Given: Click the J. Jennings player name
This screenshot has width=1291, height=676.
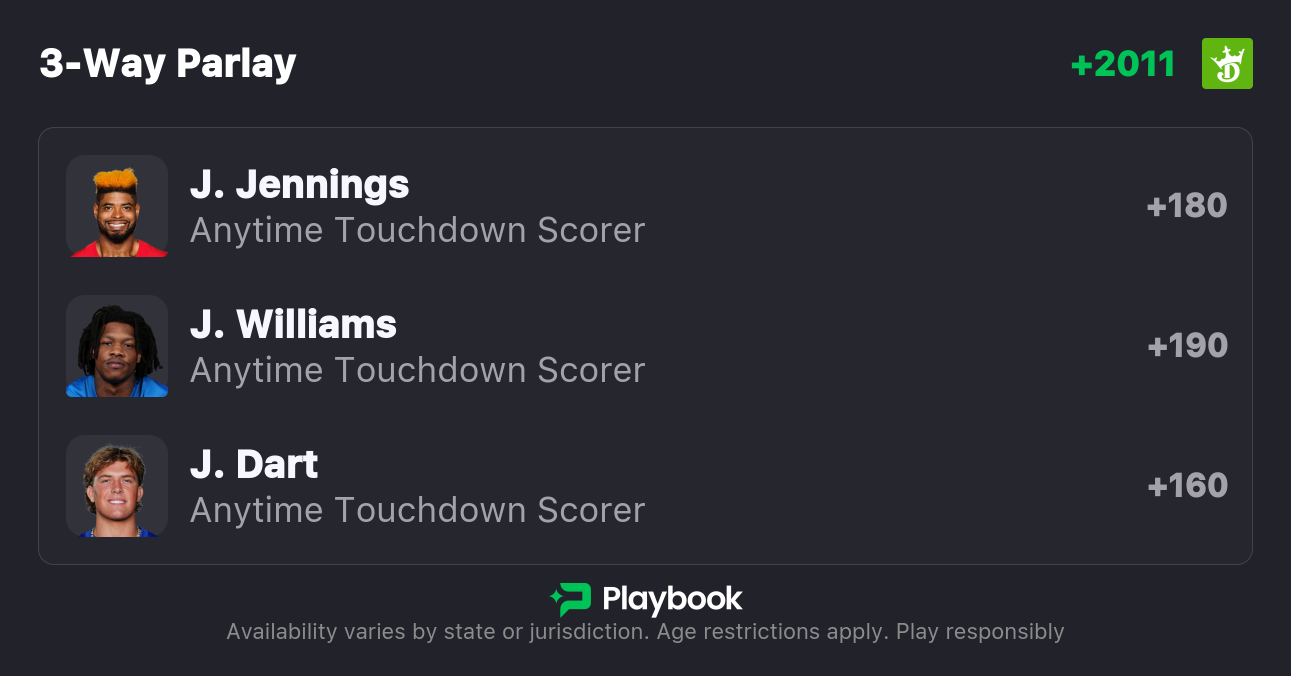Looking at the screenshot, I should click(x=300, y=185).
